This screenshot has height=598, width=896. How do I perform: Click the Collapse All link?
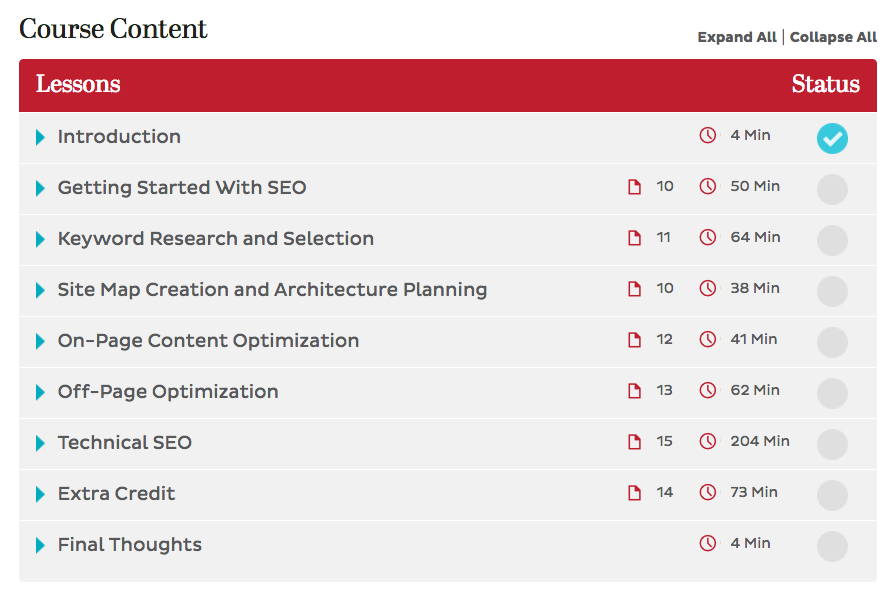833,37
